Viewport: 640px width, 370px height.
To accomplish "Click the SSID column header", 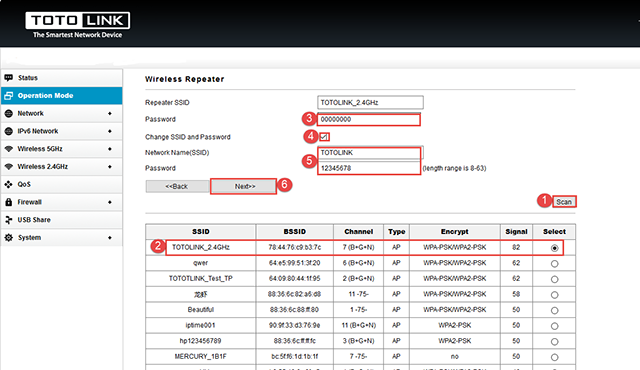I will click(201, 231).
